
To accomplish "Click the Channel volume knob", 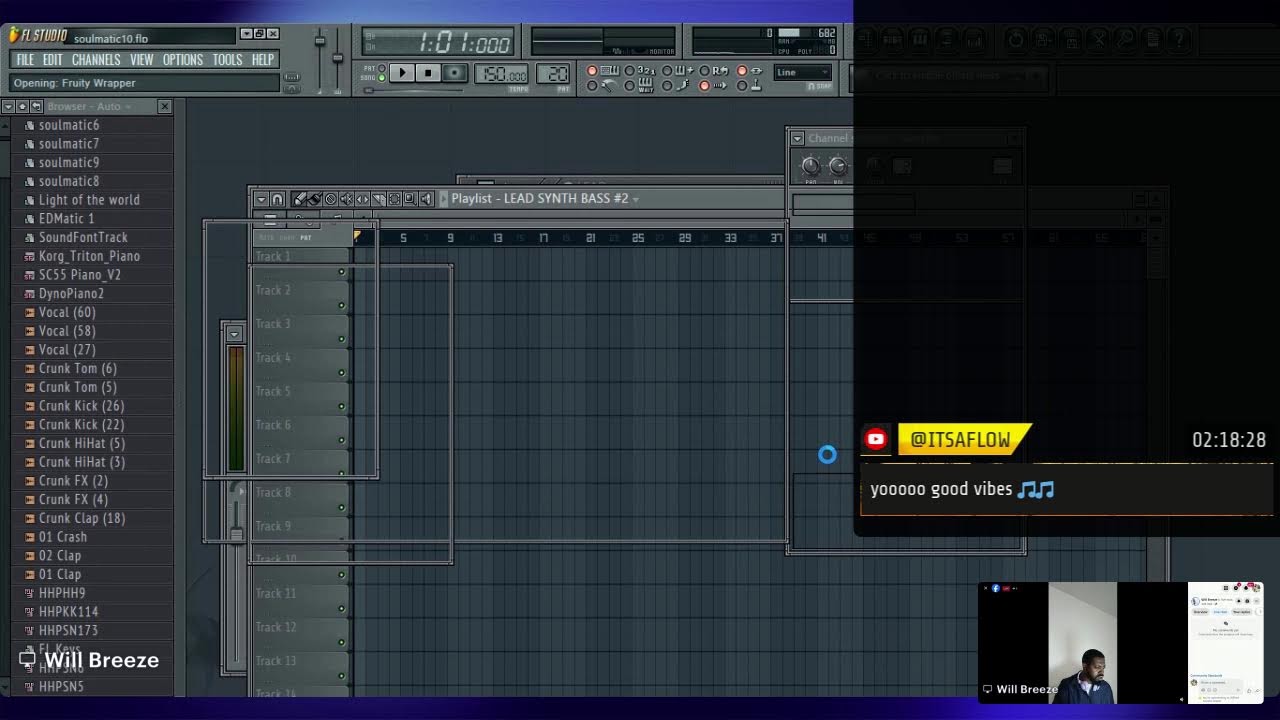I will [x=838, y=167].
